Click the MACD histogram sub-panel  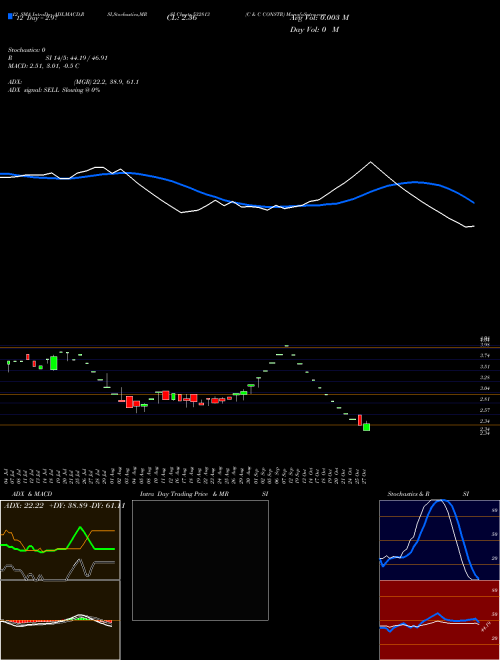coord(60,620)
